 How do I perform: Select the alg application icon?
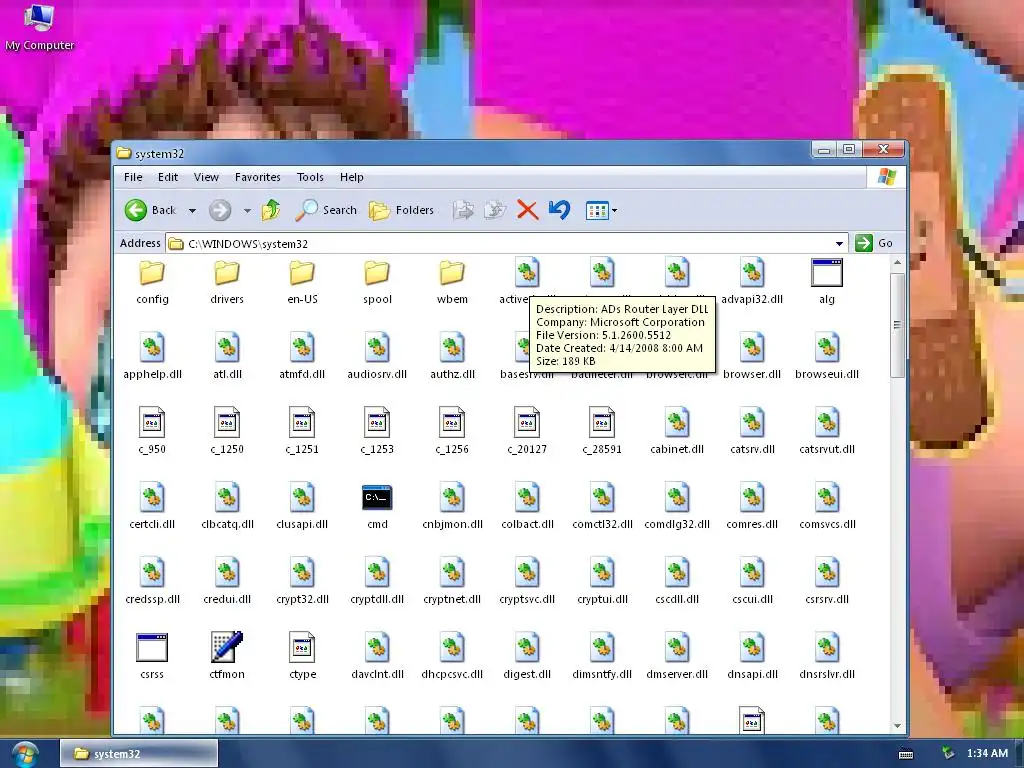(827, 282)
